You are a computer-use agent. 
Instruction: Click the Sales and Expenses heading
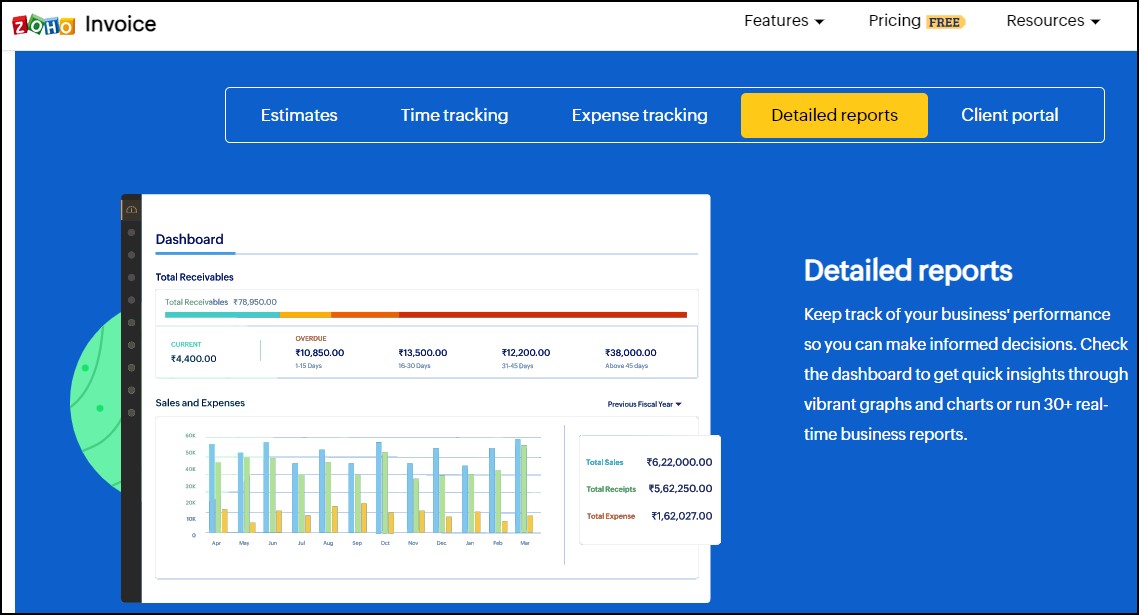pos(200,403)
